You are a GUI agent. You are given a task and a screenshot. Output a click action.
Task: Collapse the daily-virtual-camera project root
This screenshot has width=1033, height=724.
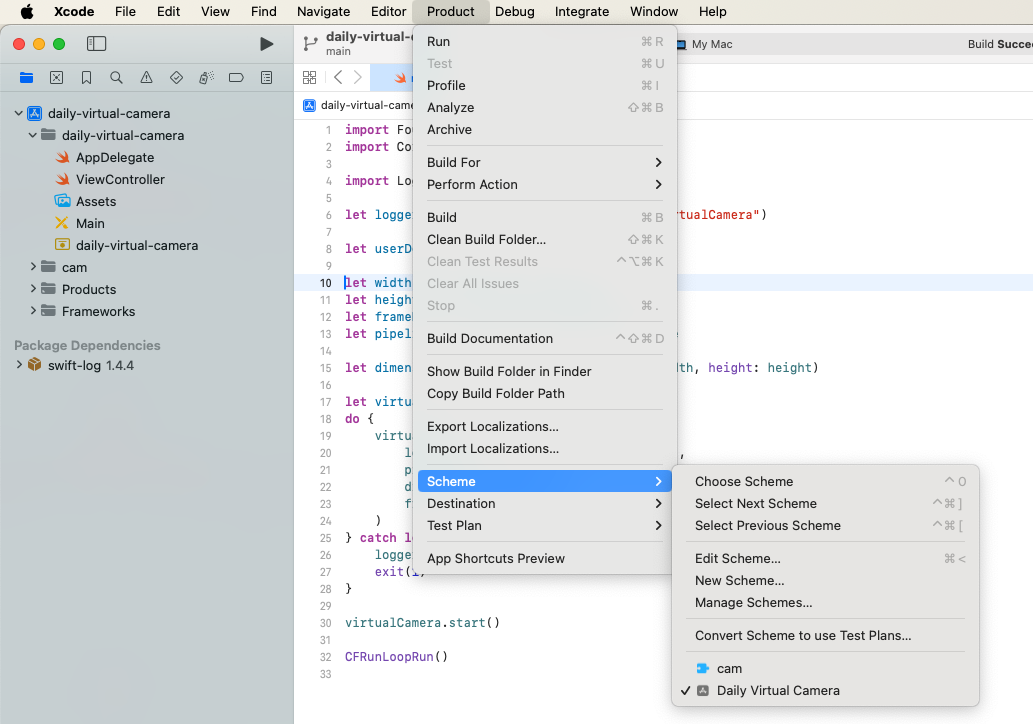click(x=18, y=113)
